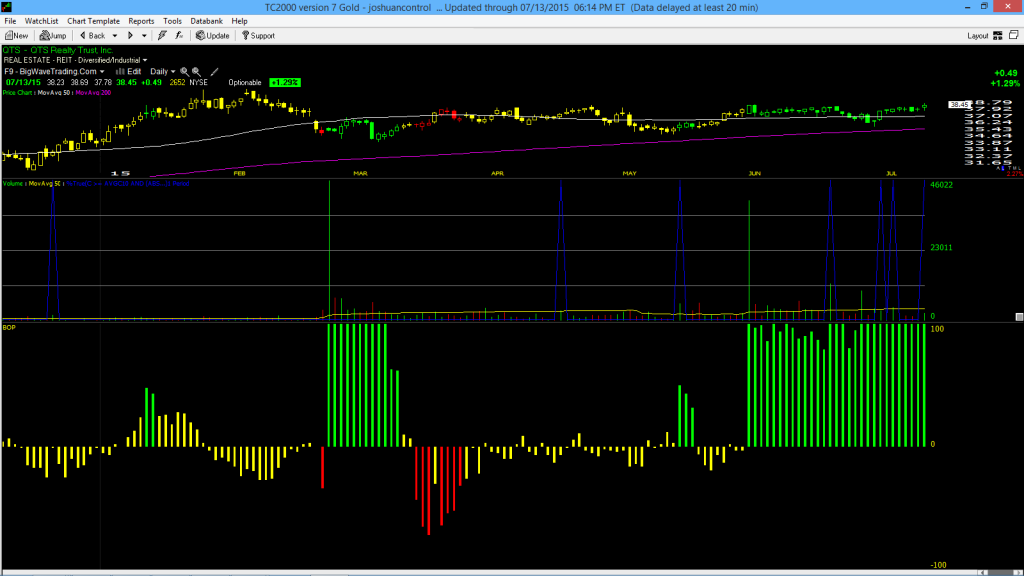1024x576 pixels.
Task: Click the small gray square by volume pane
Action: coord(1019,317)
